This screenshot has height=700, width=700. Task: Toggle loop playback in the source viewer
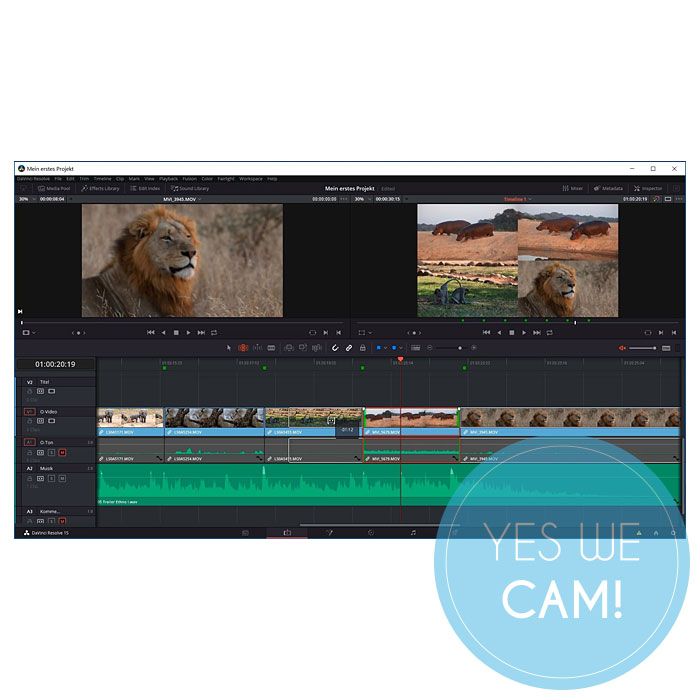point(213,332)
